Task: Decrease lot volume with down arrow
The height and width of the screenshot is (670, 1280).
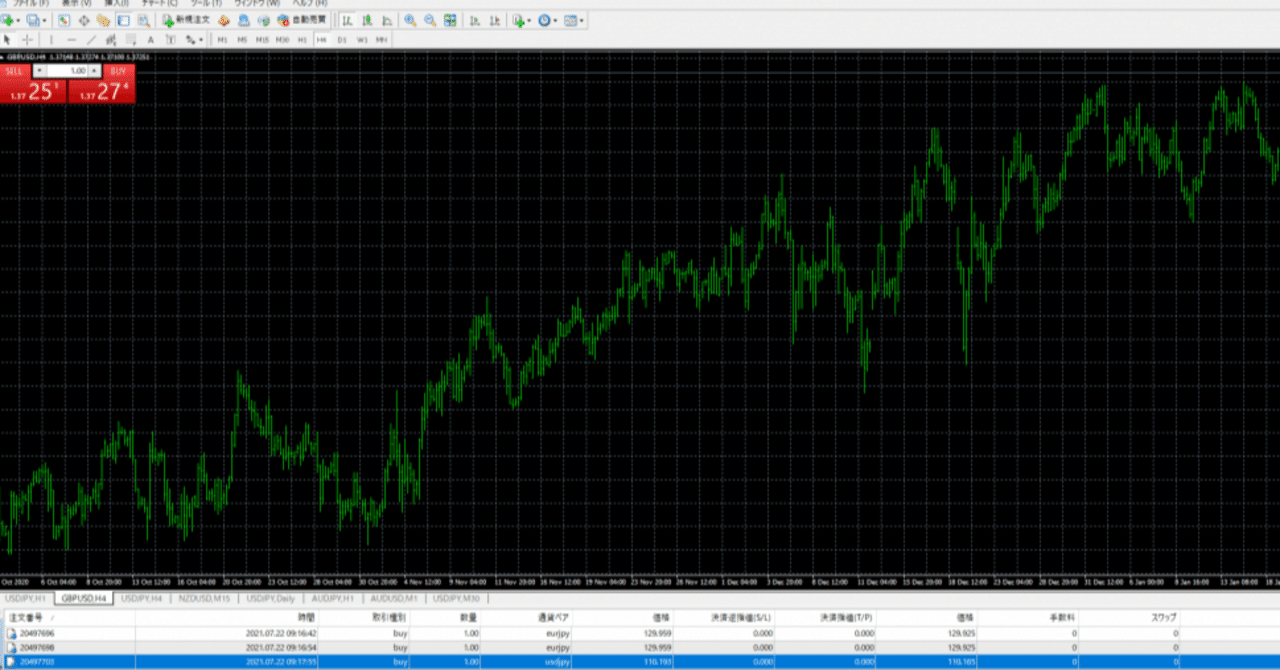Action: [38, 71]
